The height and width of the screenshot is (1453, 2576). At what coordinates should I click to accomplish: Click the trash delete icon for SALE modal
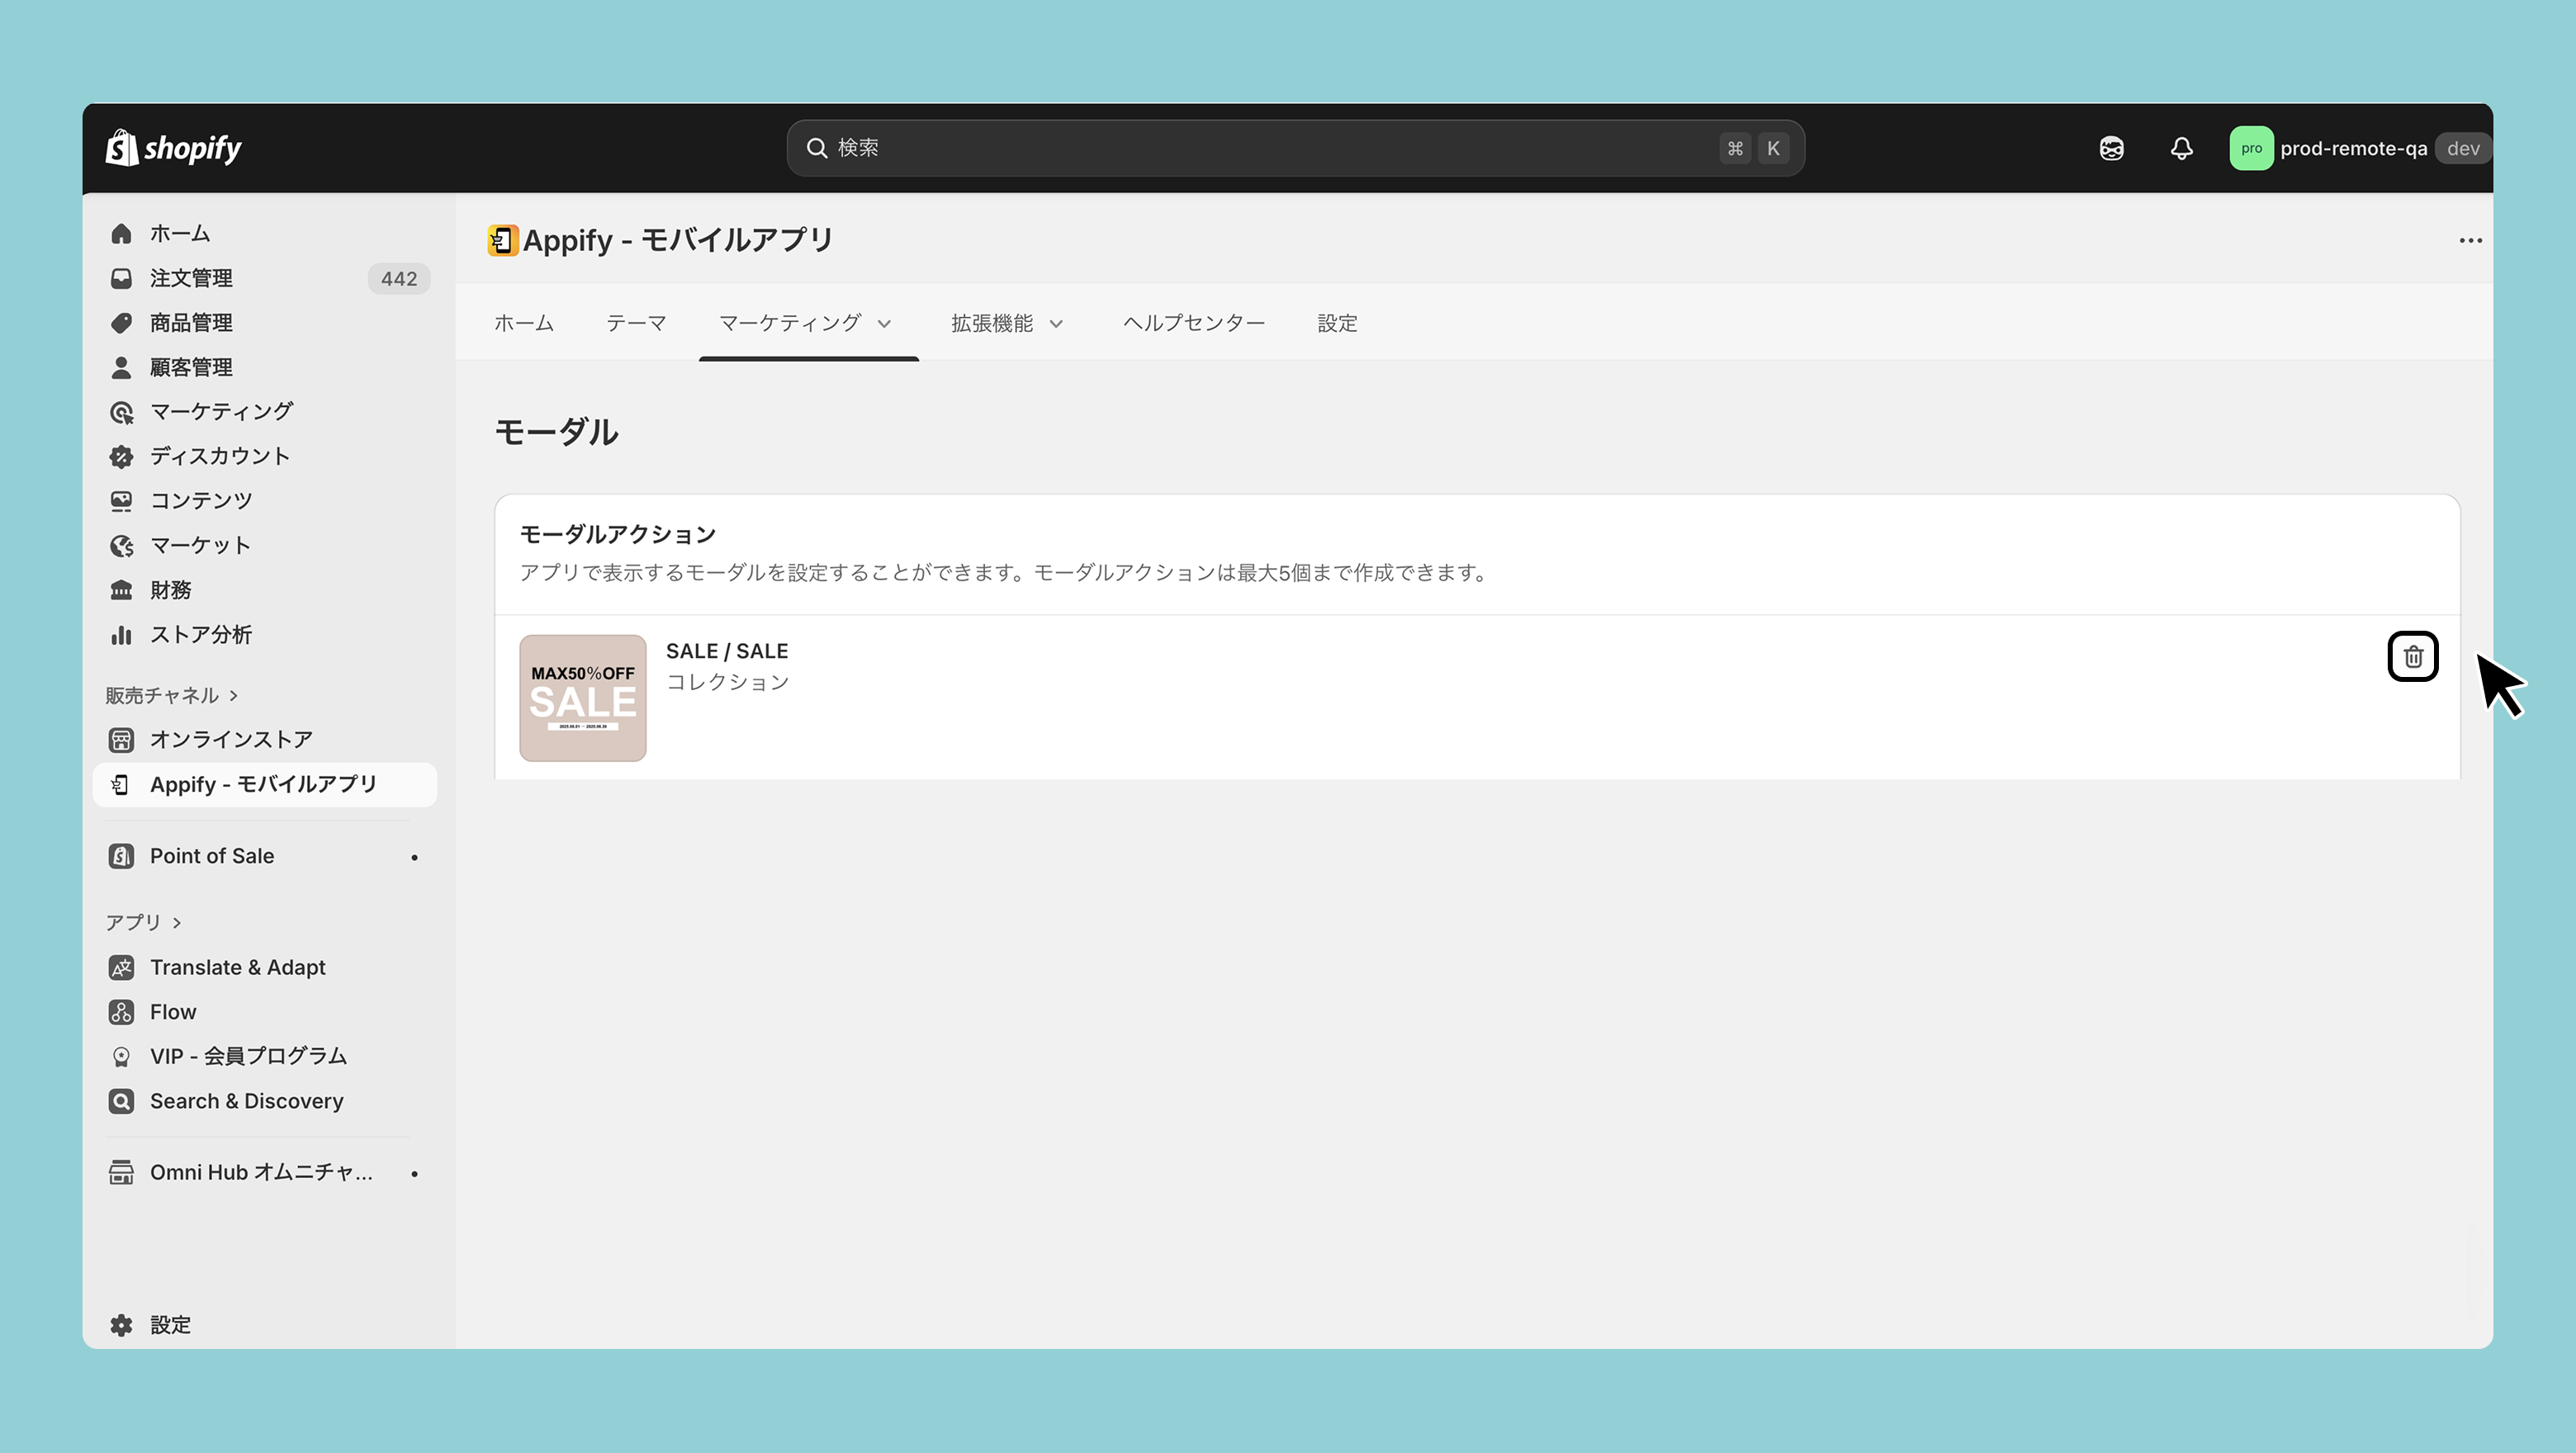[2412, 657]
